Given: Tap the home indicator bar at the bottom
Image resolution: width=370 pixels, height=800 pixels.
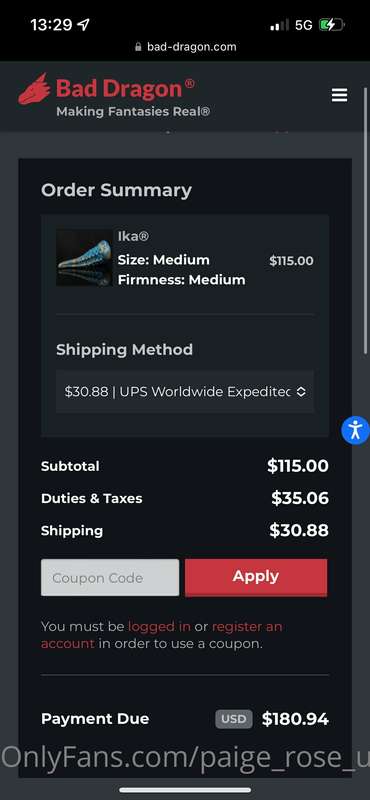Looking at the screenshot, I should pyautogui.click(x=185, y=790).
